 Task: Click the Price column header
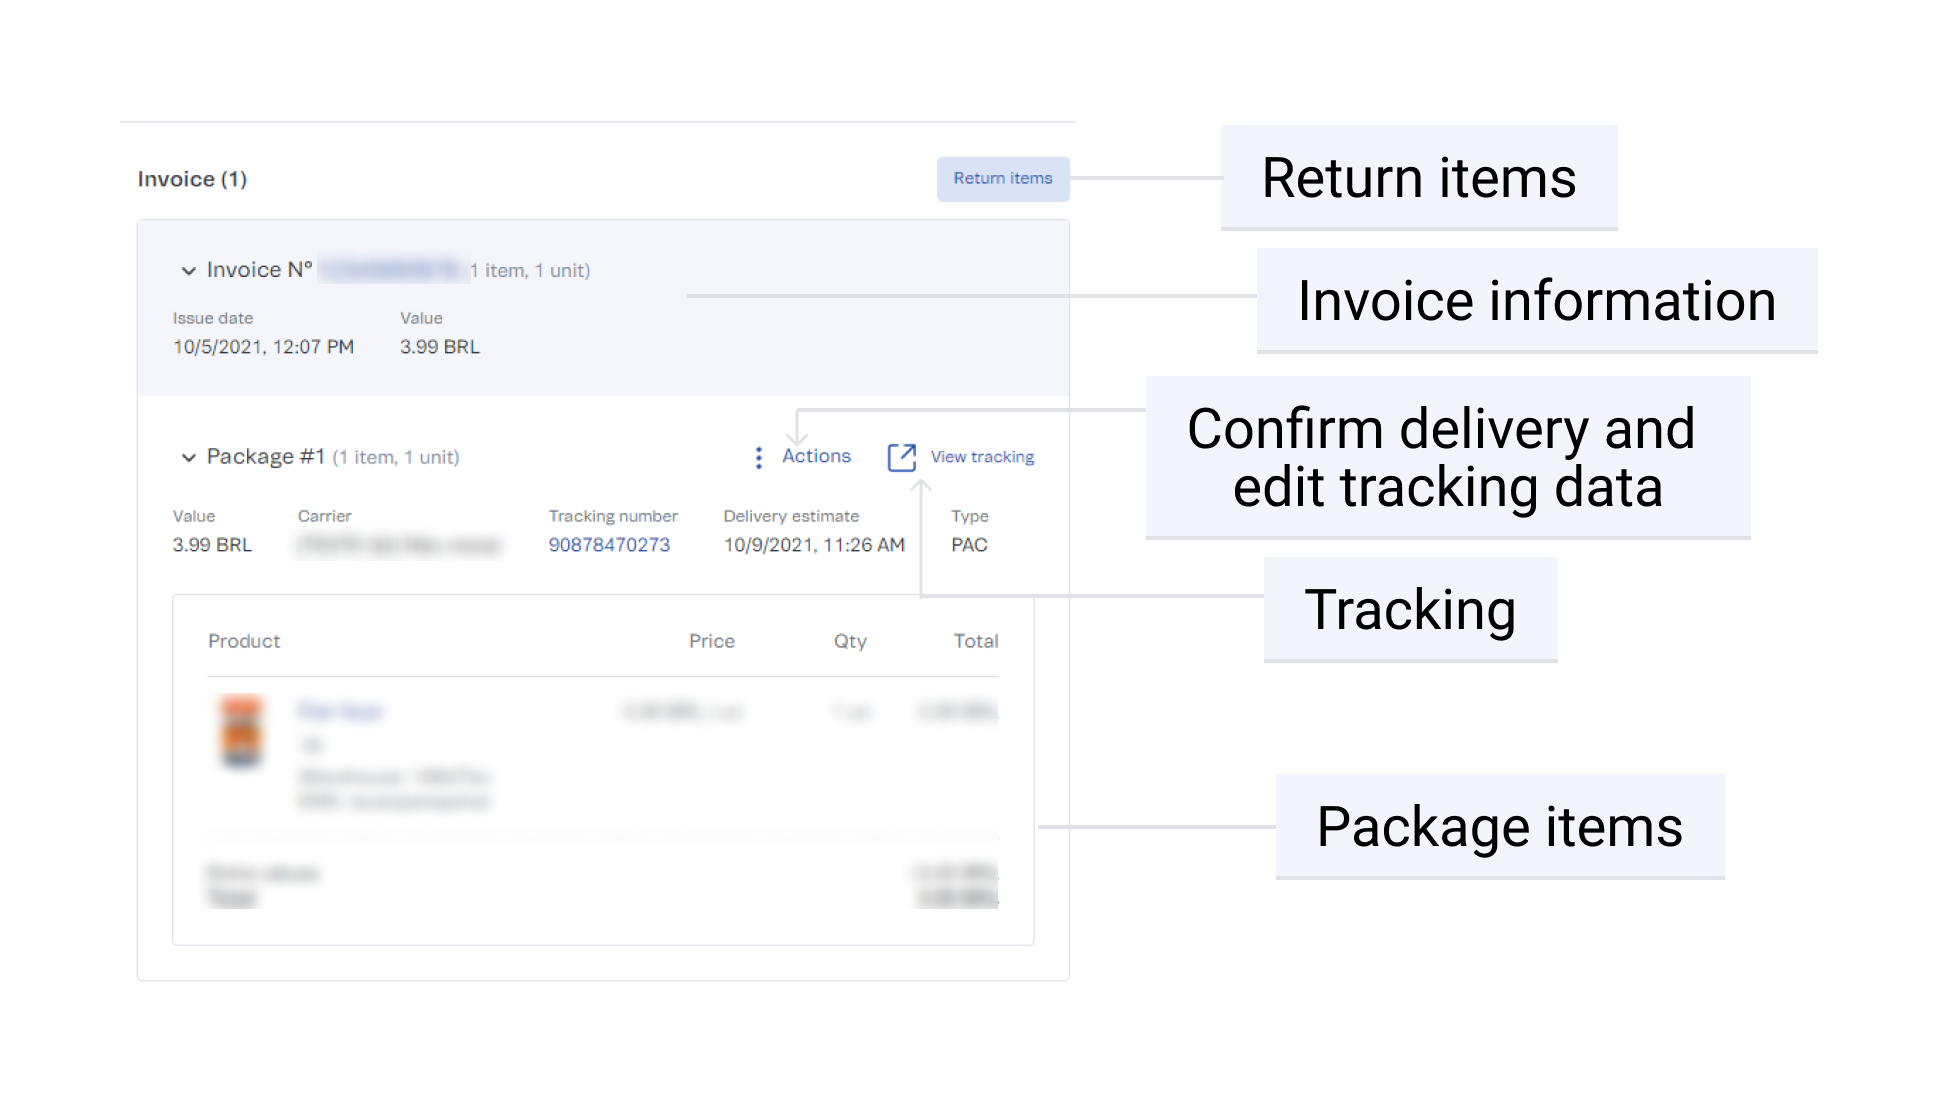coord(711,641)
